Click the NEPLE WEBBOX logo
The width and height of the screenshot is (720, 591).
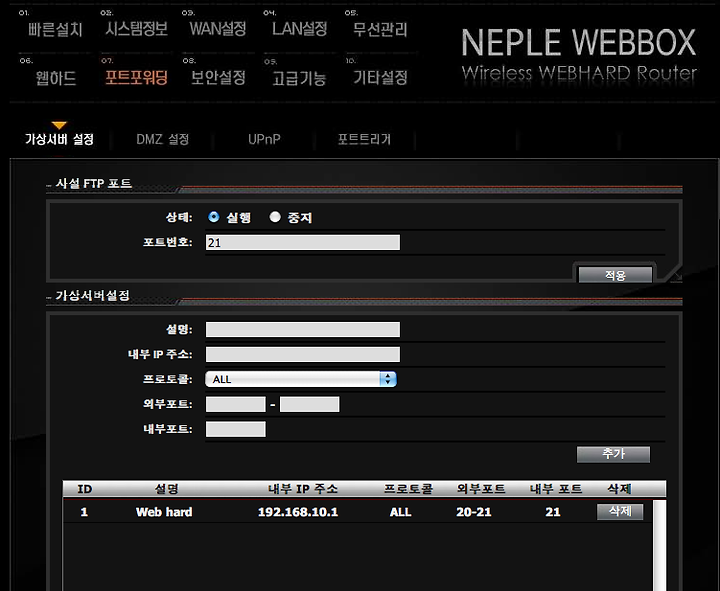coord(579,55)
